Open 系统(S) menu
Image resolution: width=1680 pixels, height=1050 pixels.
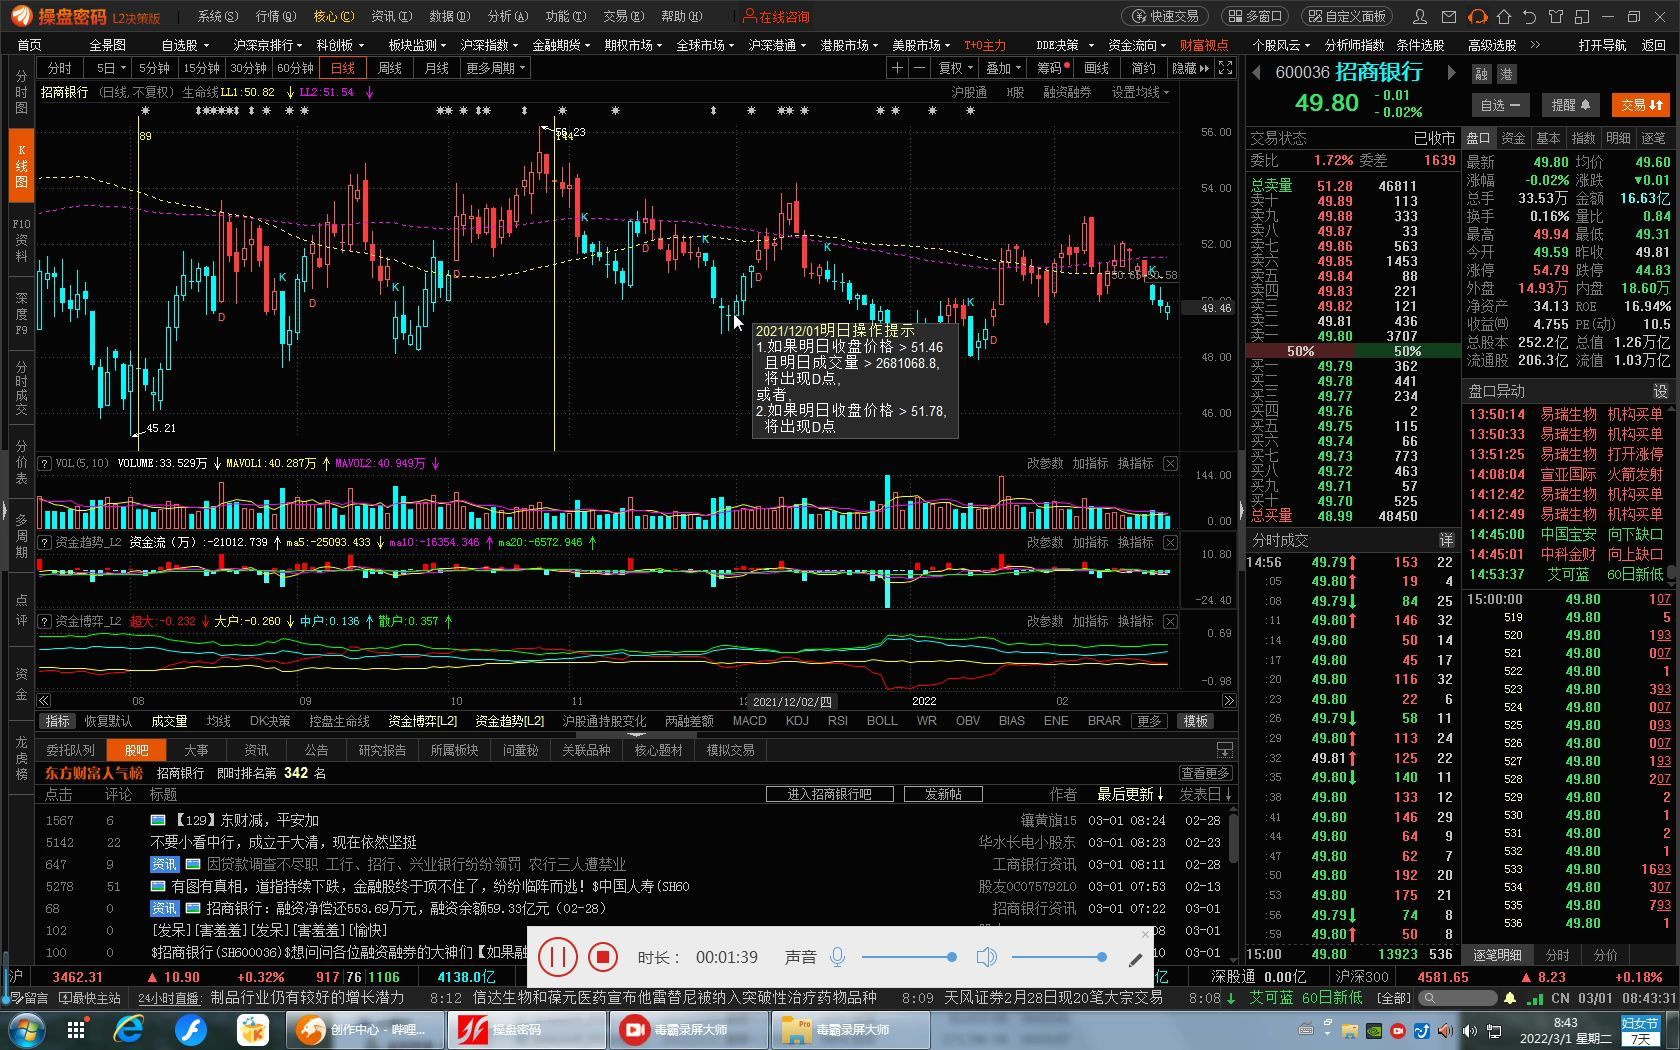tap(217, 16)
